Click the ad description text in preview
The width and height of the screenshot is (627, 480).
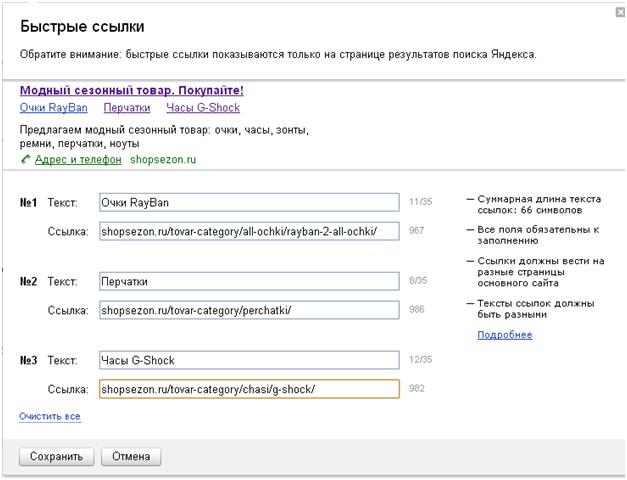[x=164, y=137]
